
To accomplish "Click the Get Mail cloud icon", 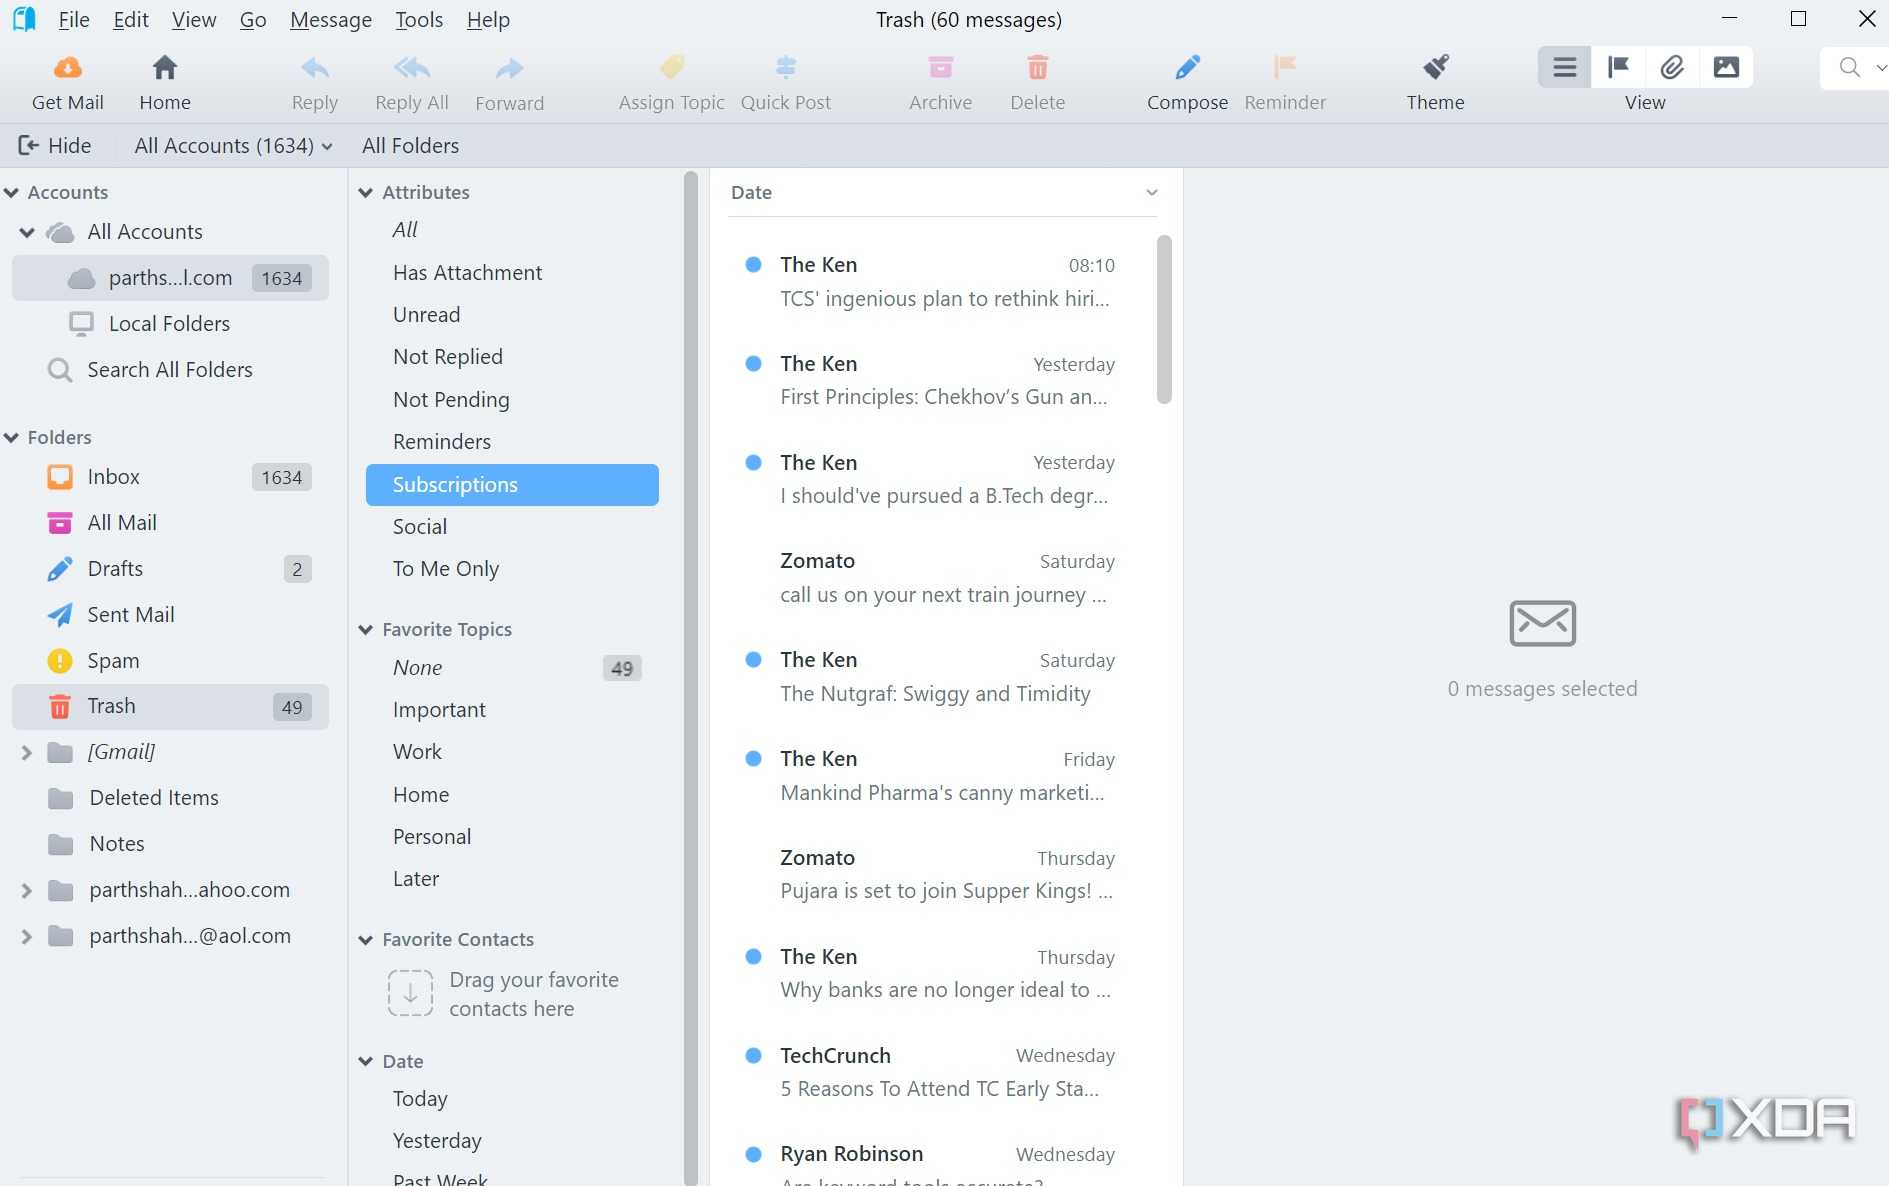I will (x=67, y=67).
